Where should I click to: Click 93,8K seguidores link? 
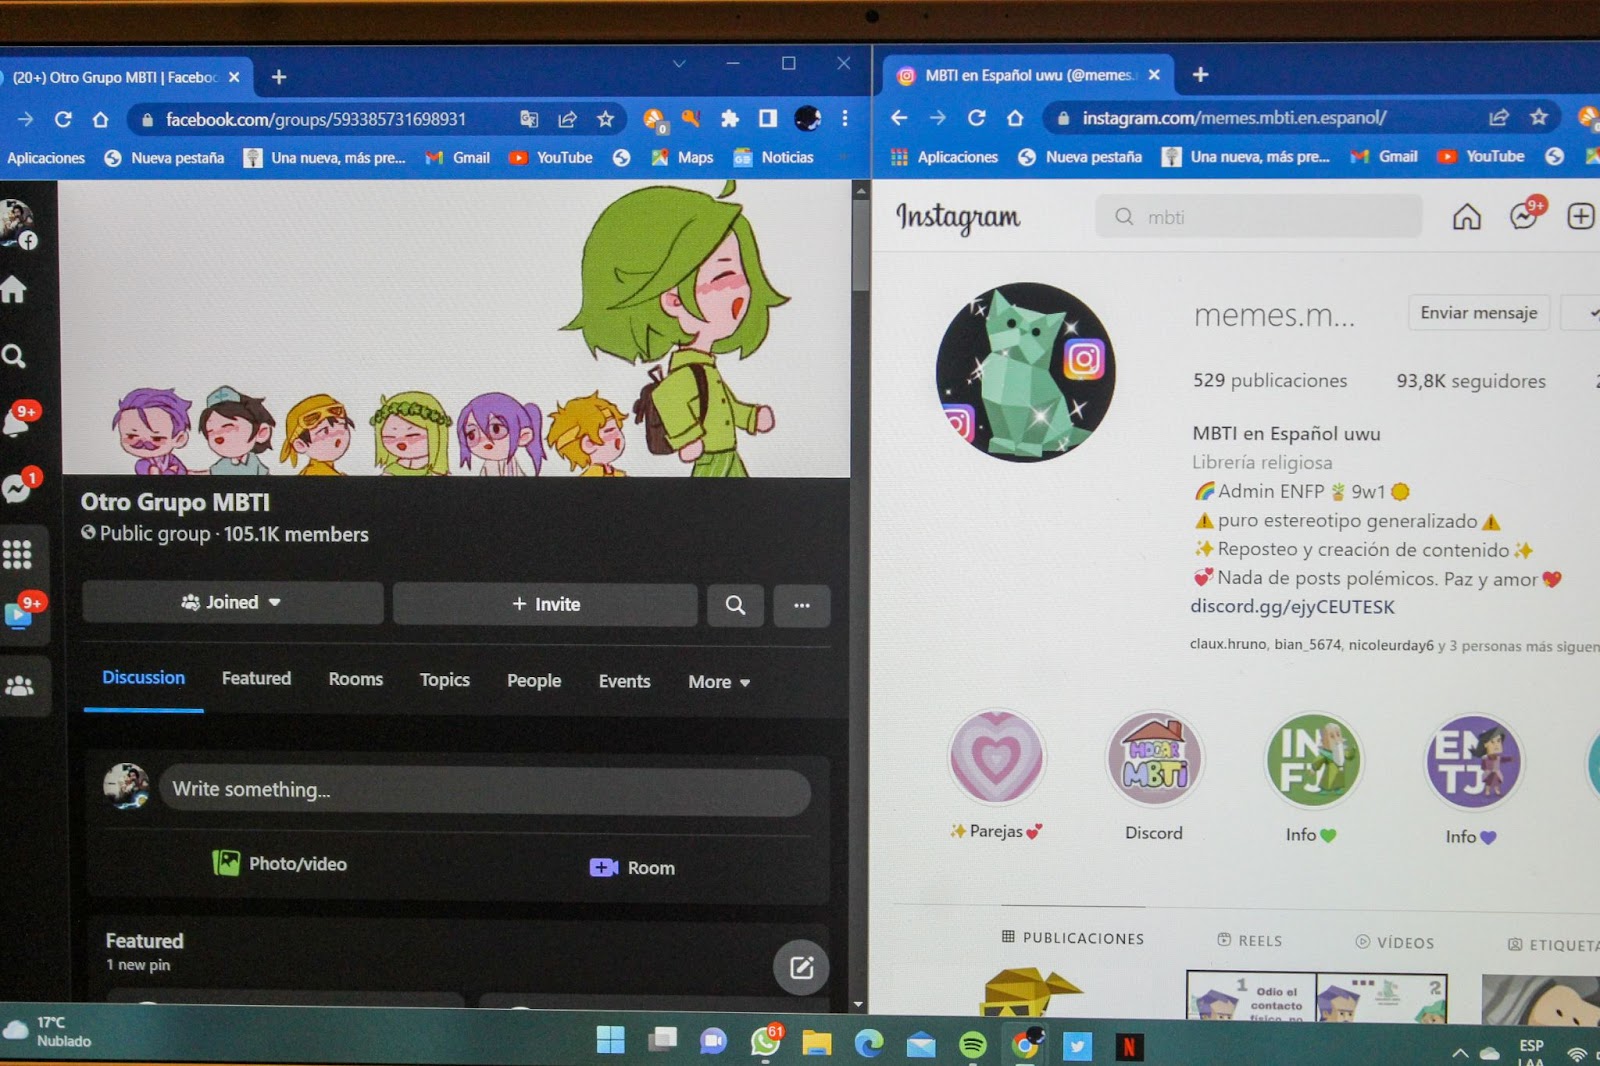point(1471,381)
